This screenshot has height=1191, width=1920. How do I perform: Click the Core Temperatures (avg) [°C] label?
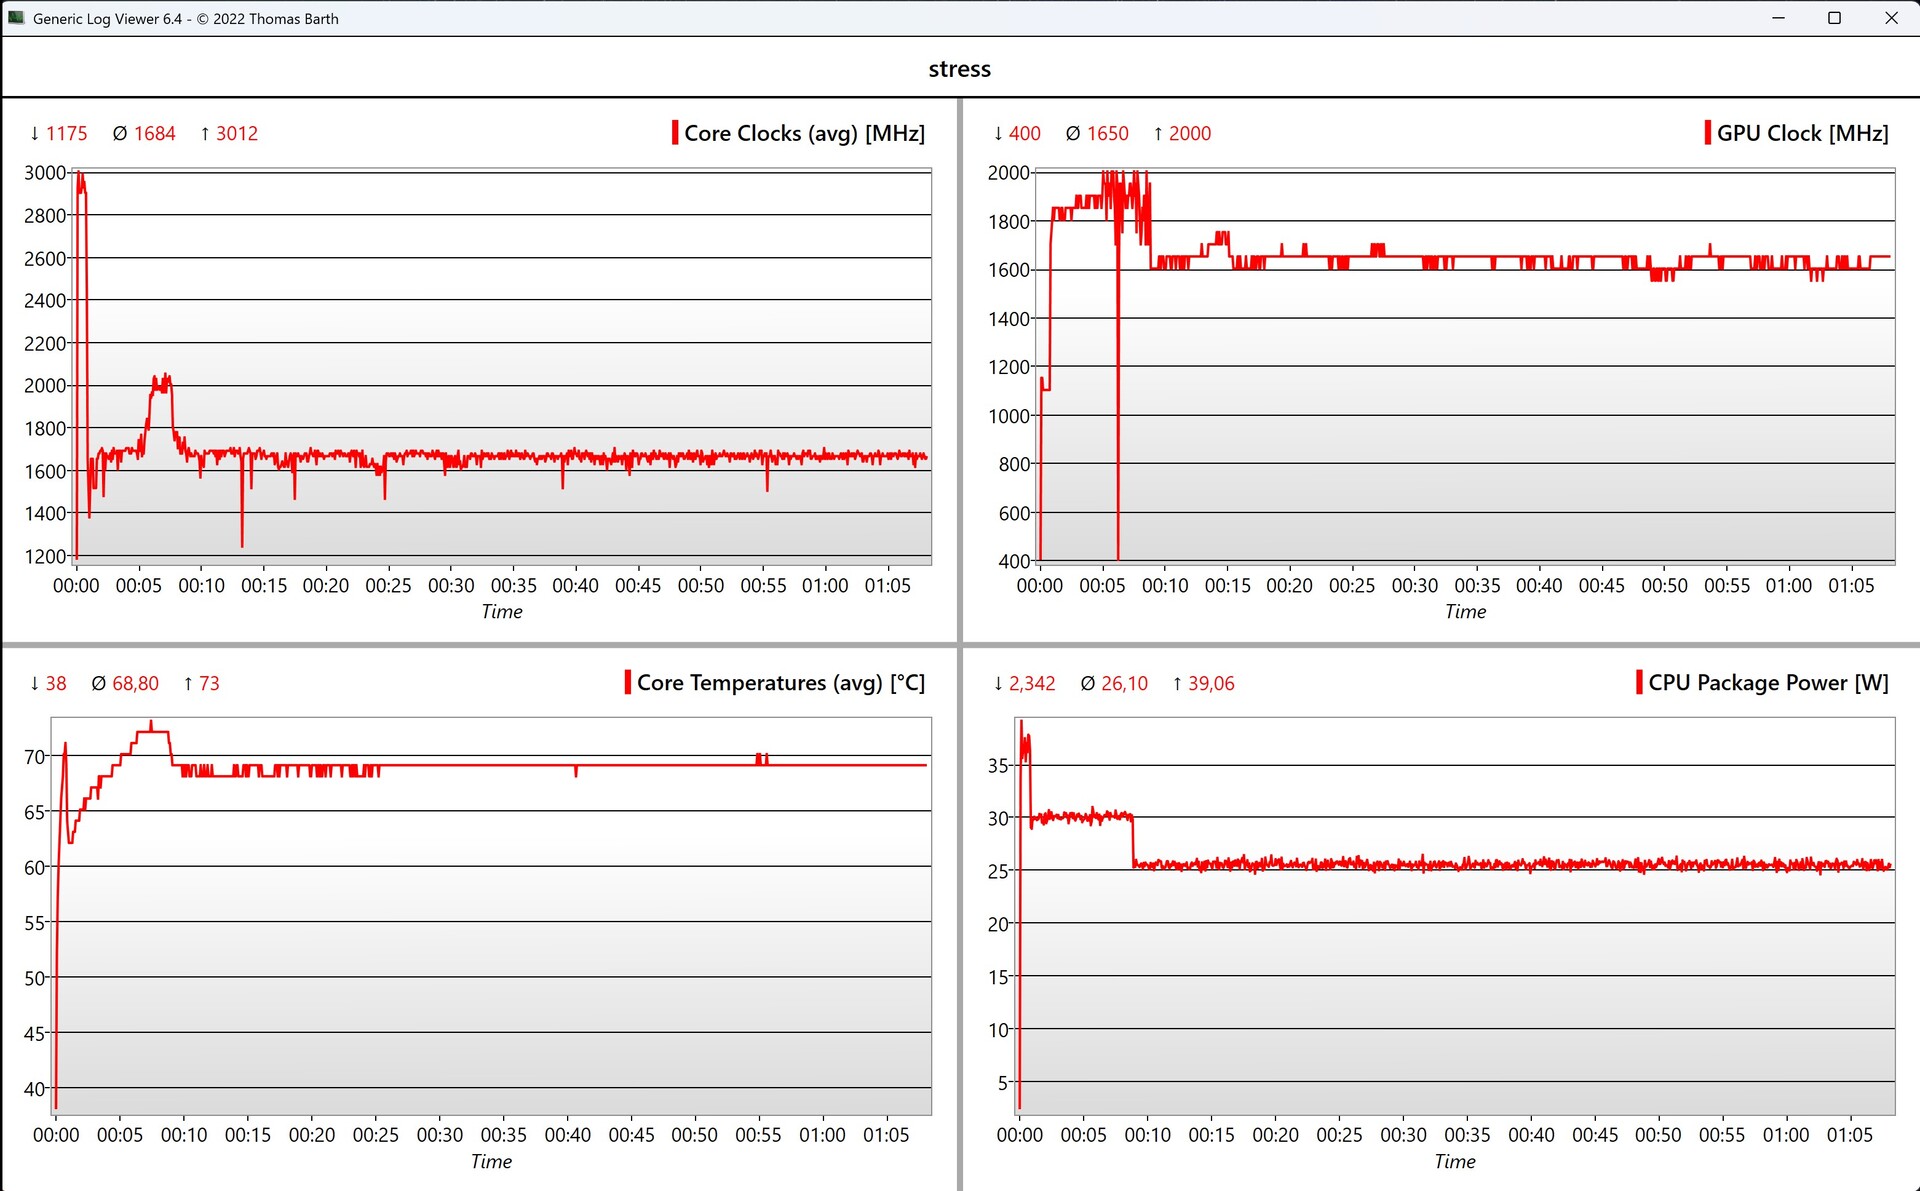click(780, 683)
